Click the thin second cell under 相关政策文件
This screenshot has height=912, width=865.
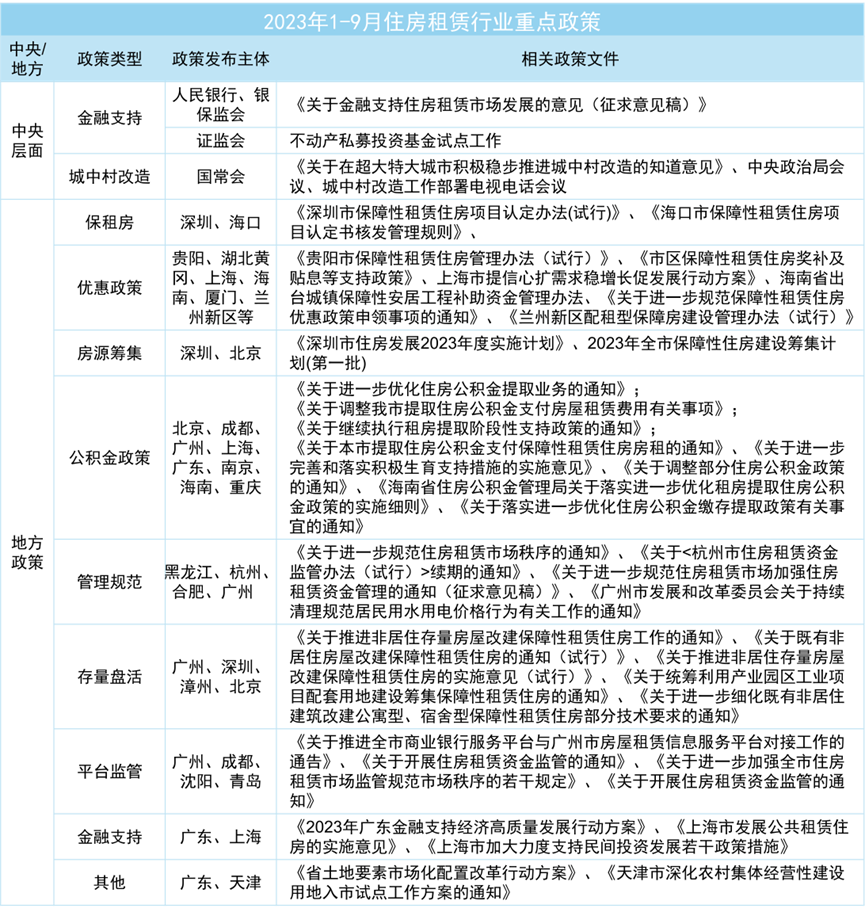[x=570, y=140]
